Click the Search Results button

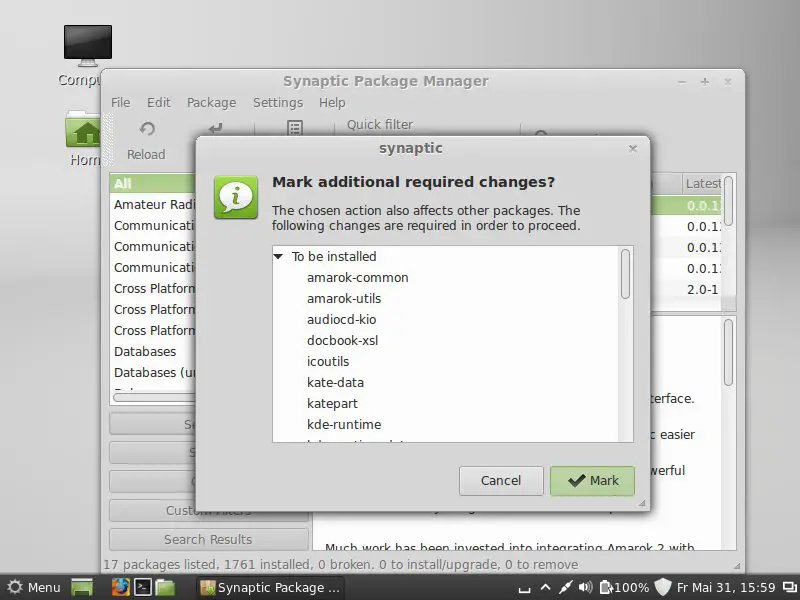pyautogui.click(x=209, y=539)
